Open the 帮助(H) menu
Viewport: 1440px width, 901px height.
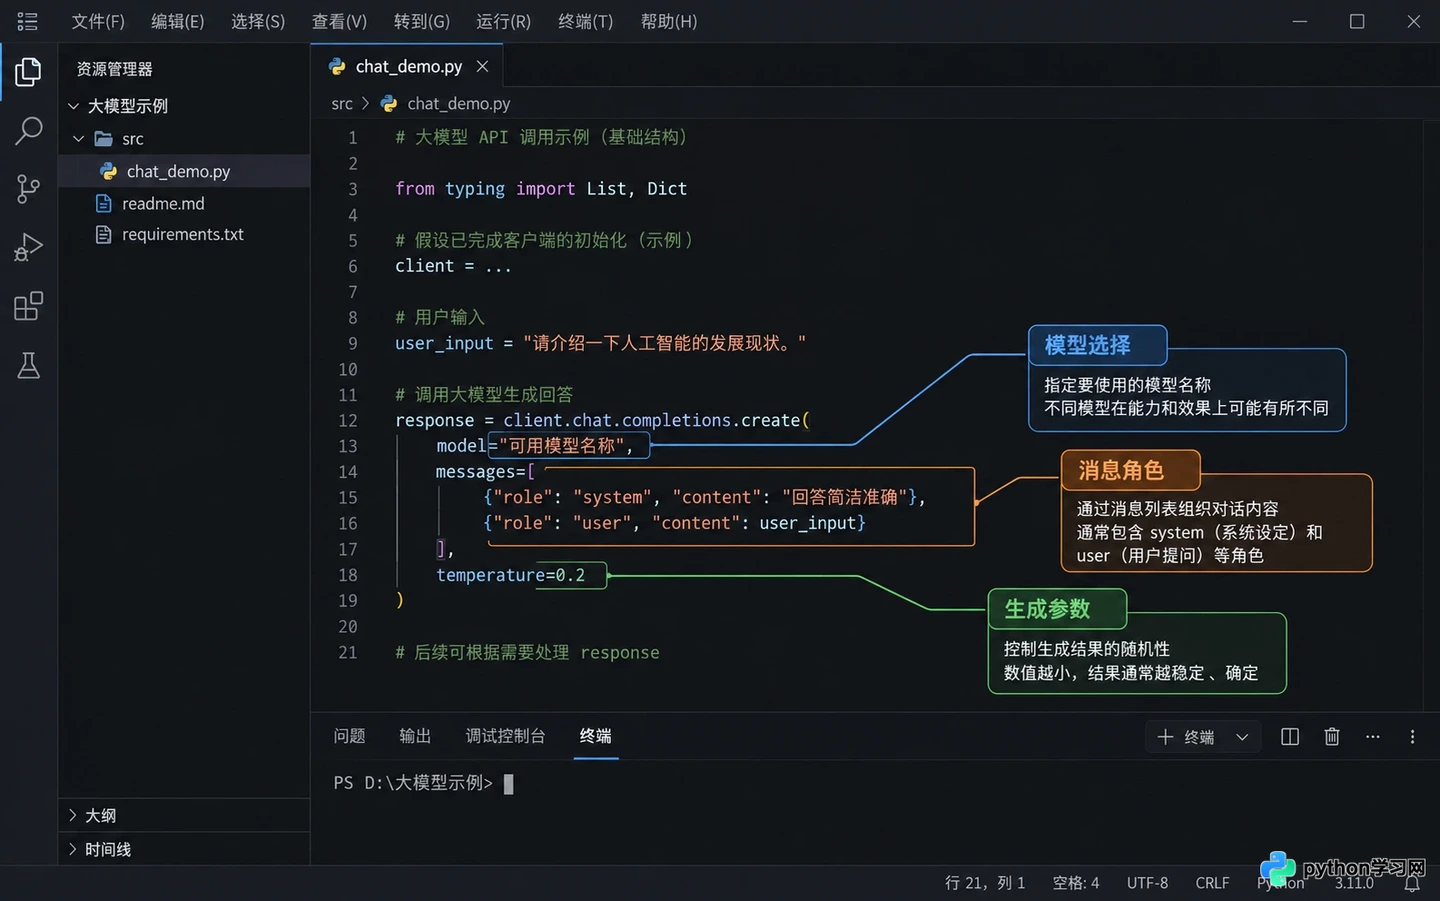[669, 21]
